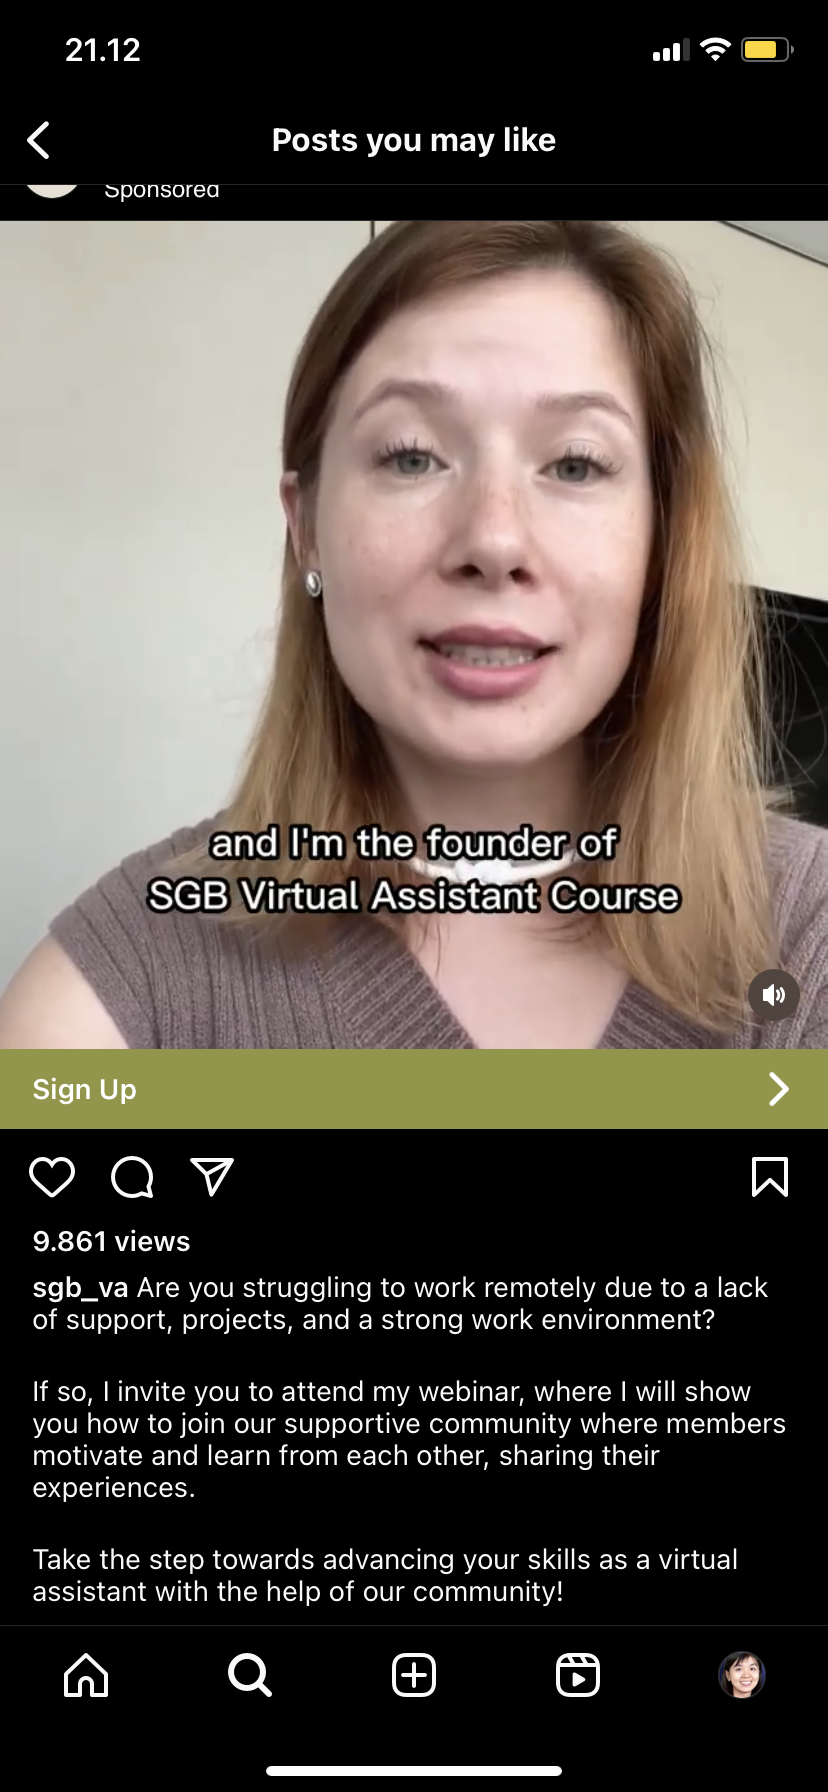Open the Search tab with magnifier icon
This screenshot has height=1792, width=828.
250,1674
